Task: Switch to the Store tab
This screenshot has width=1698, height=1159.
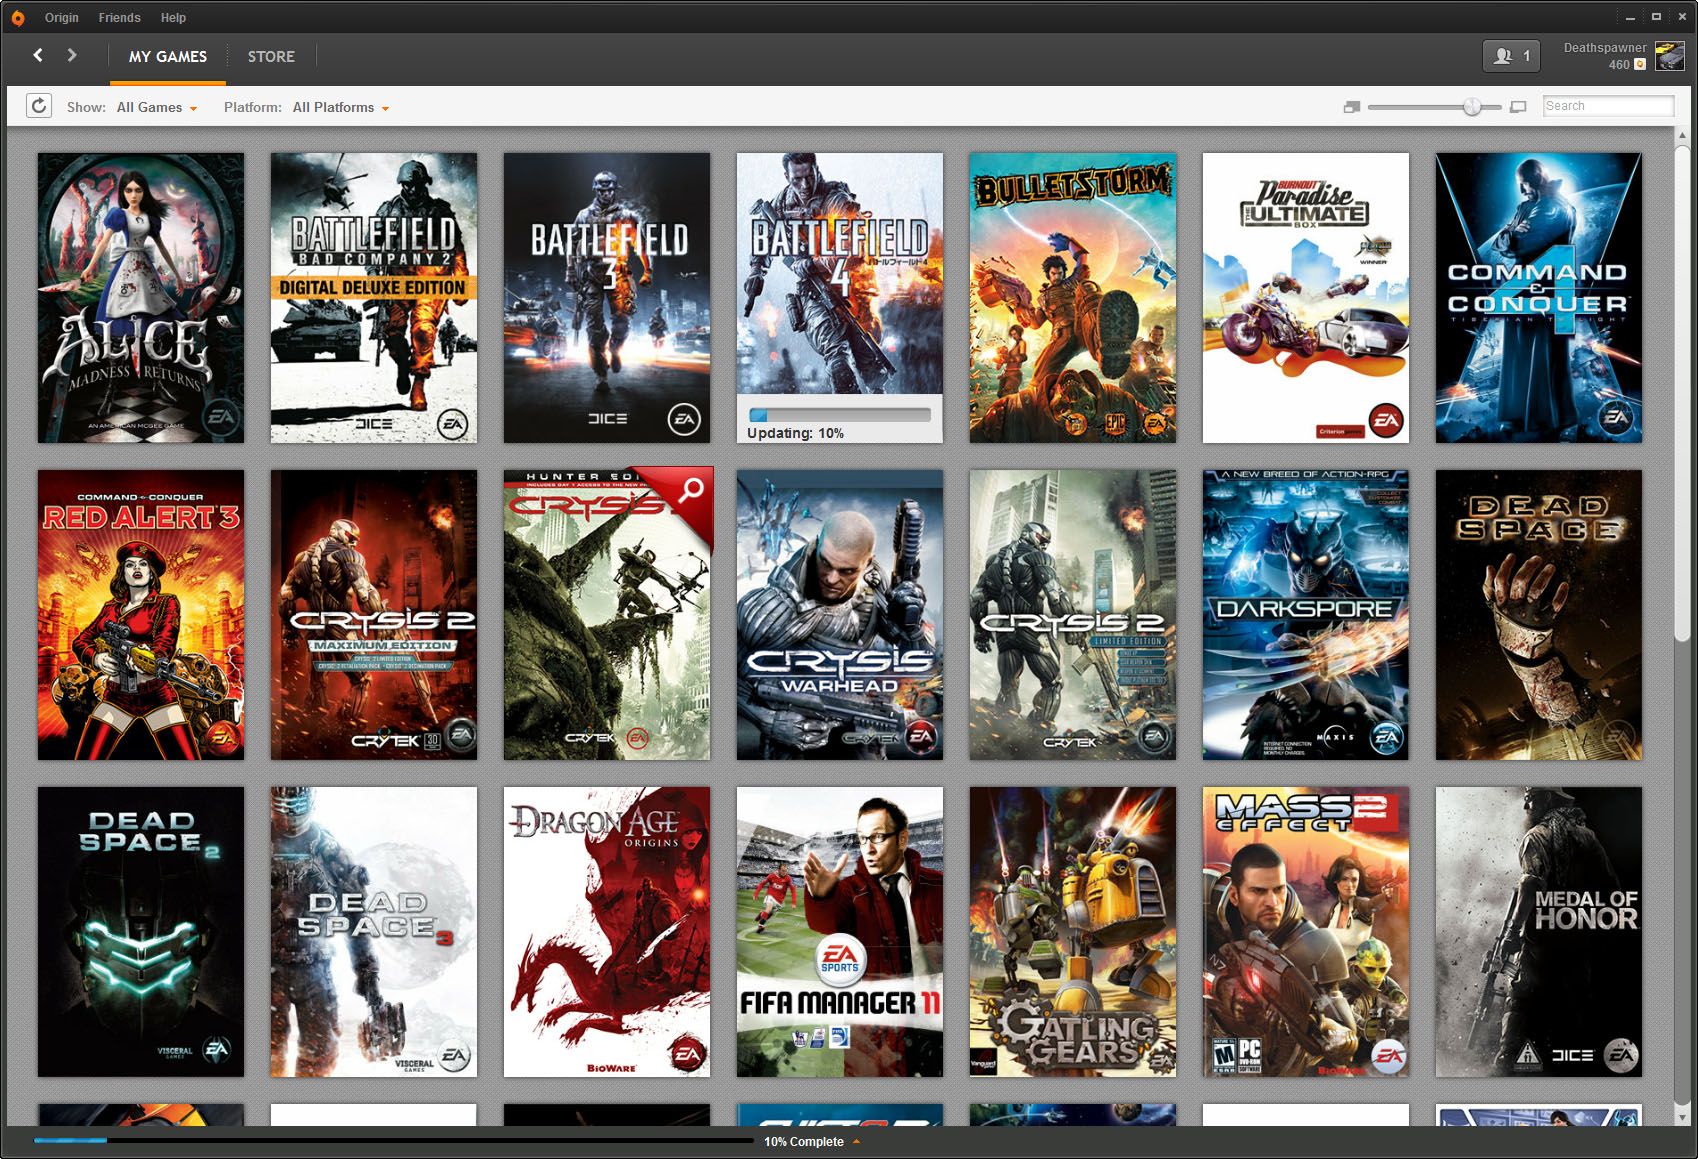Action: 271,57
